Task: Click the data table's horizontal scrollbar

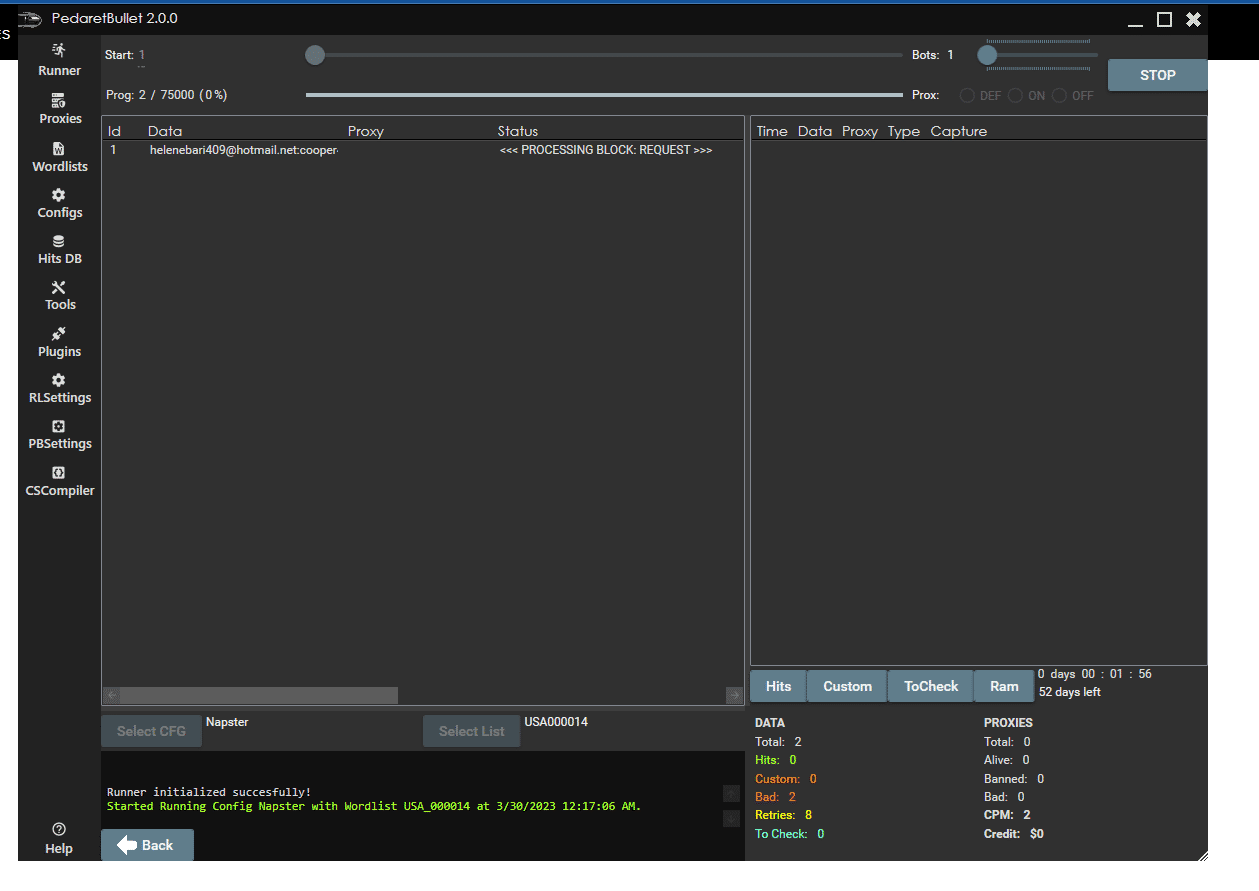Action: pos(259,695)
